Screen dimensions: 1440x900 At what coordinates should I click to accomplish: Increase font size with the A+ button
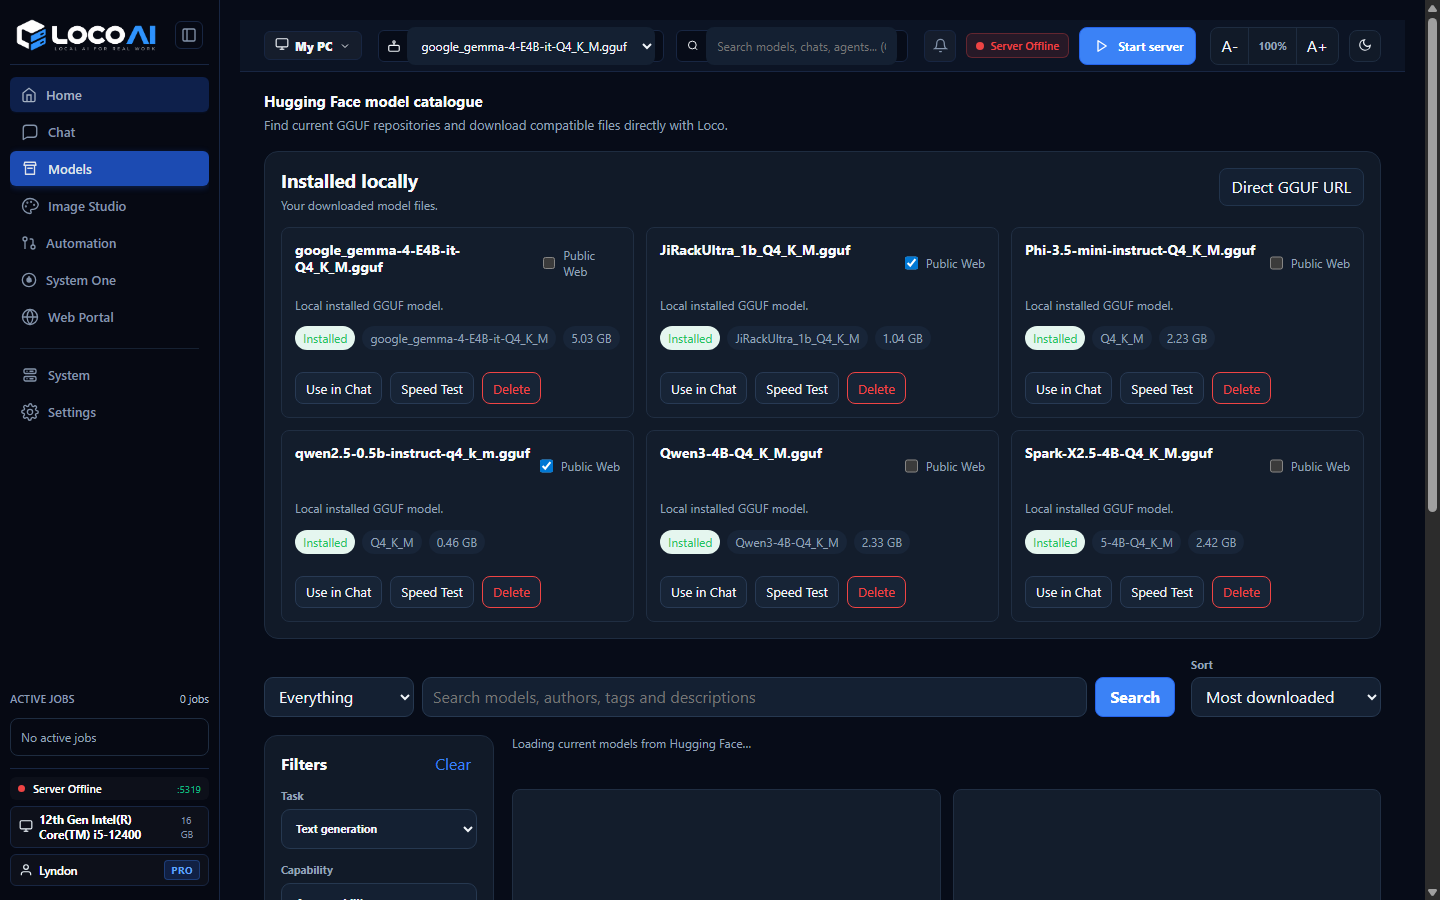click(x=1317, y=46)
